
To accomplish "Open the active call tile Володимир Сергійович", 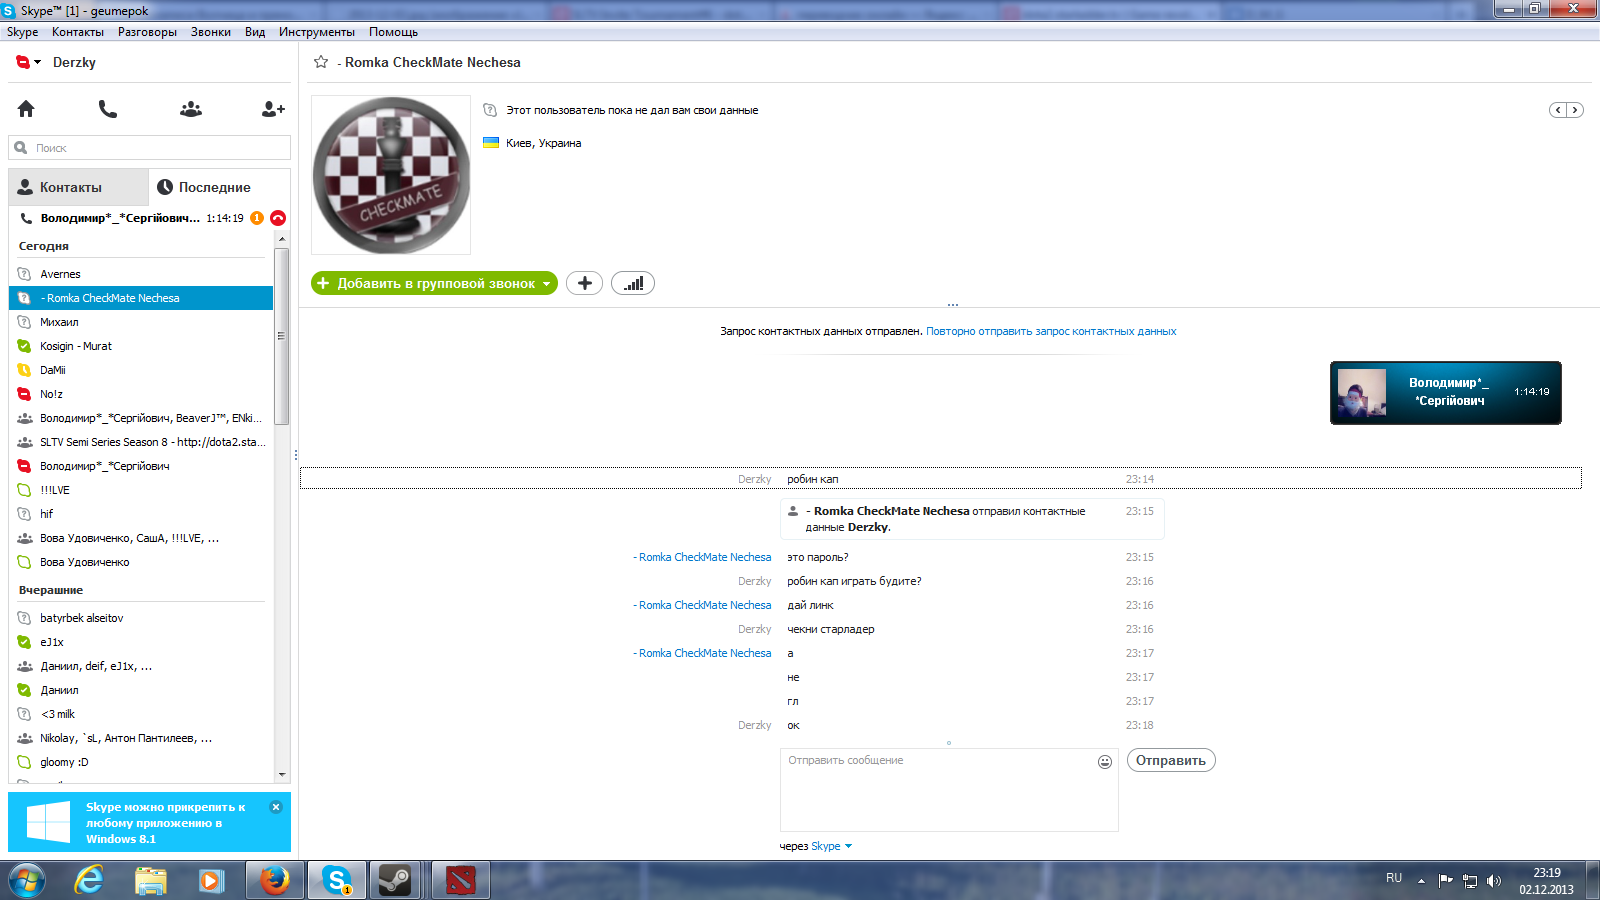I will [x=1446, y=393].
